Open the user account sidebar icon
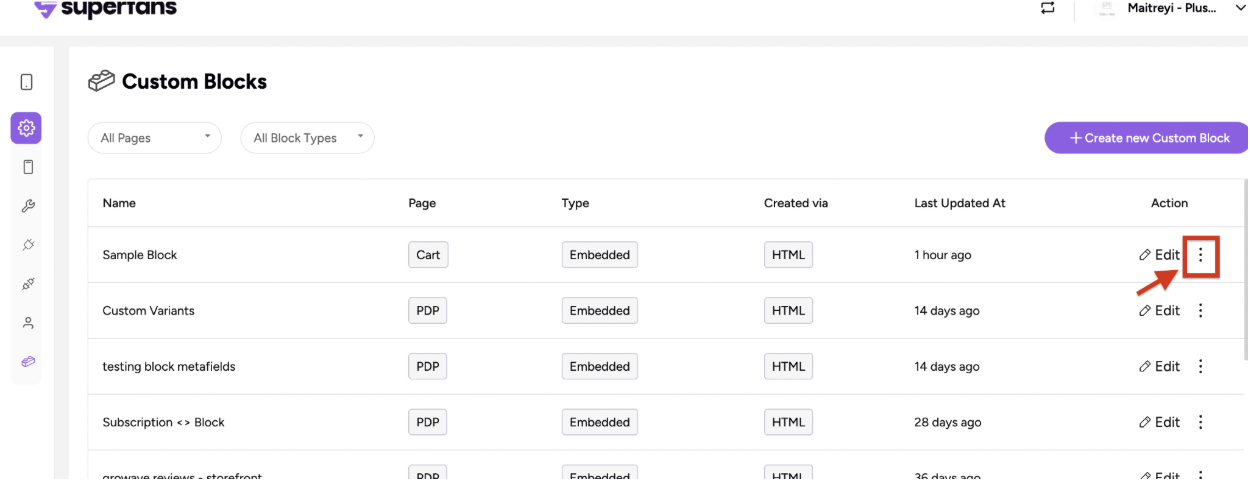Screen dimensions: 1250x490 [28, 323]
